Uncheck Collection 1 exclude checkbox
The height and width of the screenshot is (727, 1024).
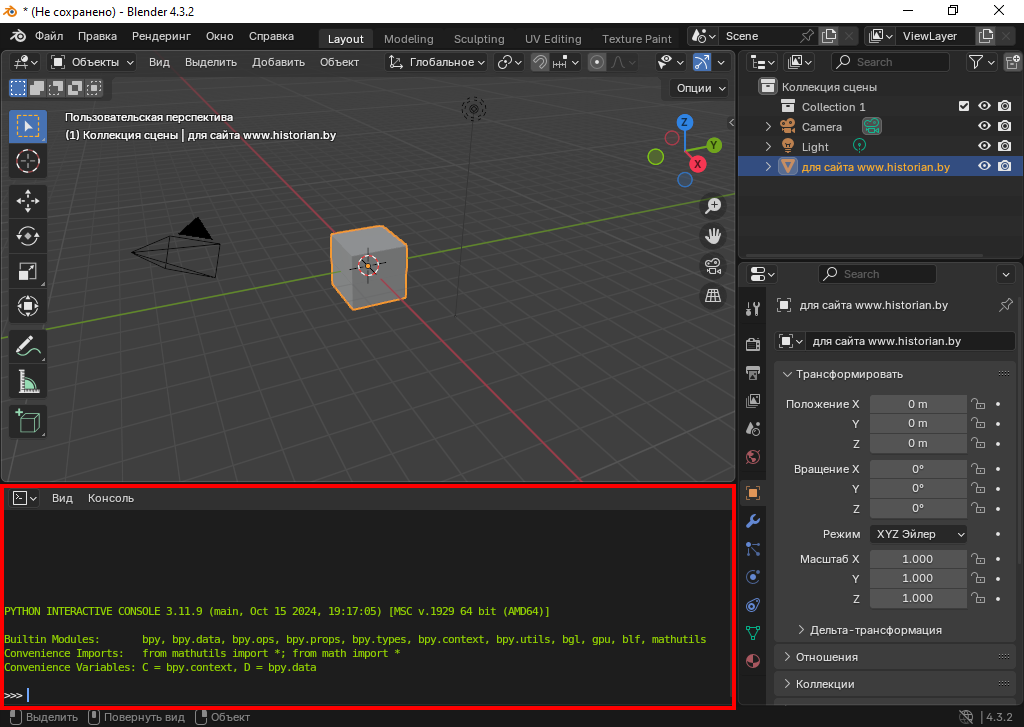click(x=964, y=107)
